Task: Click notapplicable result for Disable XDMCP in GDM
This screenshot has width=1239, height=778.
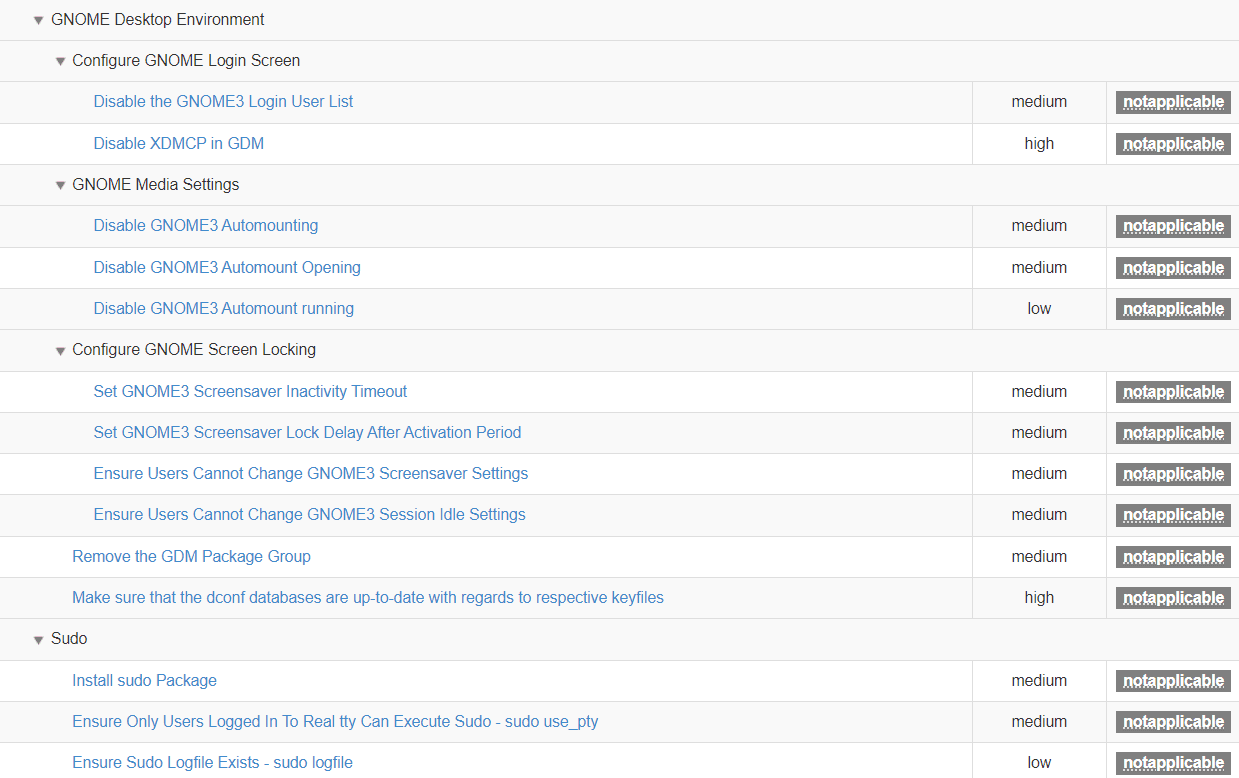Action: [1173, 144]
